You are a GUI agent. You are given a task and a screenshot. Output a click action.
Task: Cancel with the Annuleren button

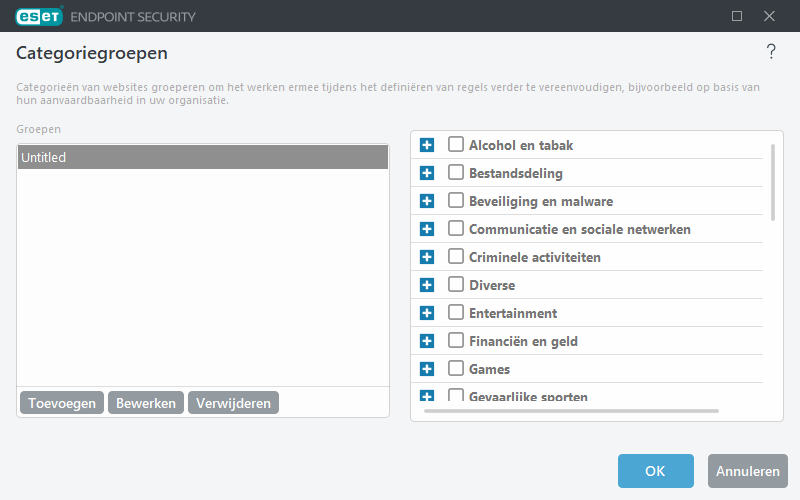747,471
